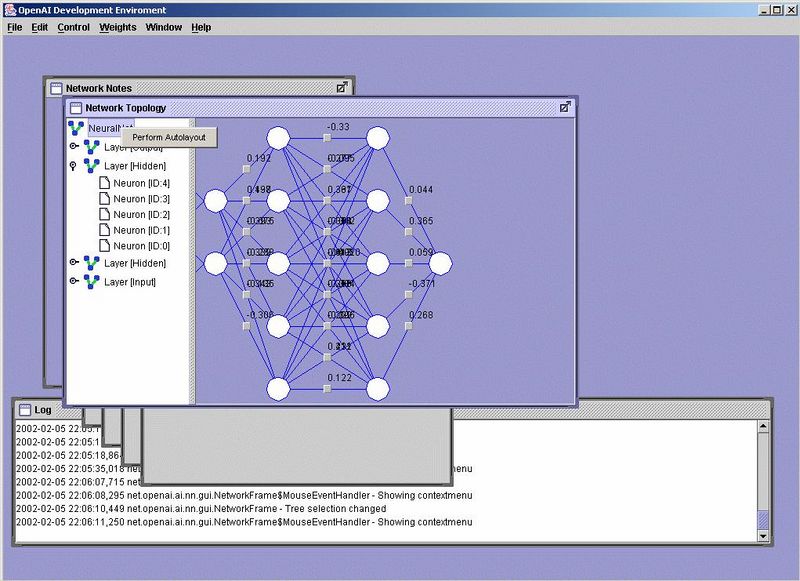Select the single output neuron circle
The height and width of the screenshot is (581, 800).
click(x=440, y=264)
